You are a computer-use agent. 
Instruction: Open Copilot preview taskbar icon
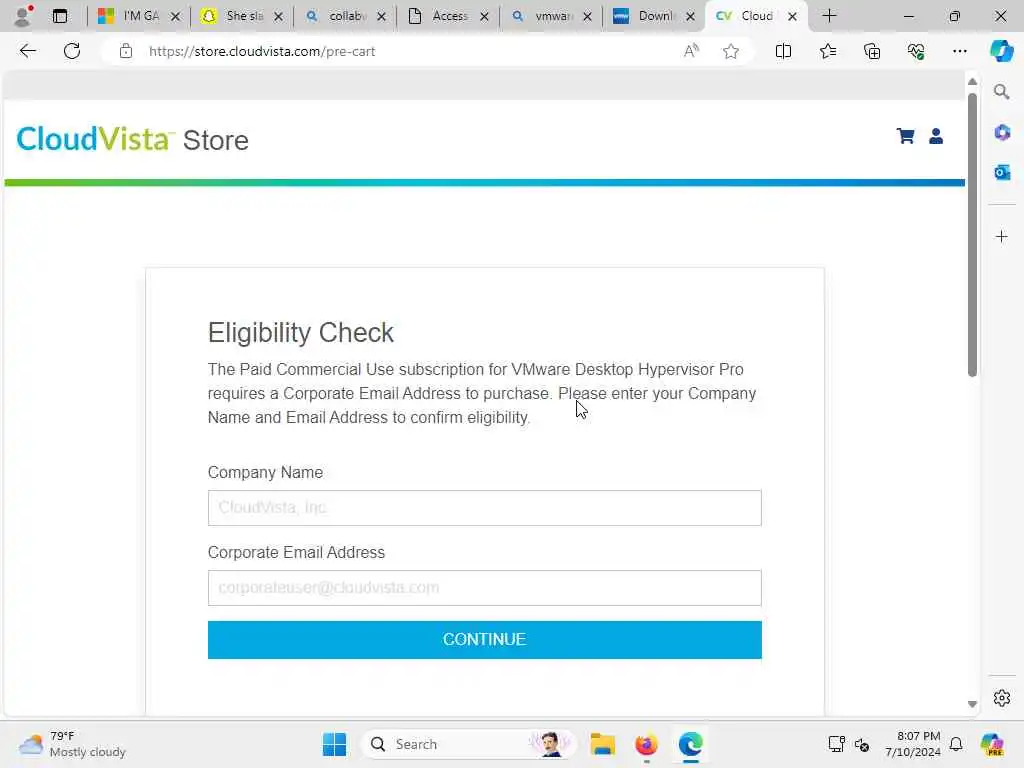pos(991,744)
